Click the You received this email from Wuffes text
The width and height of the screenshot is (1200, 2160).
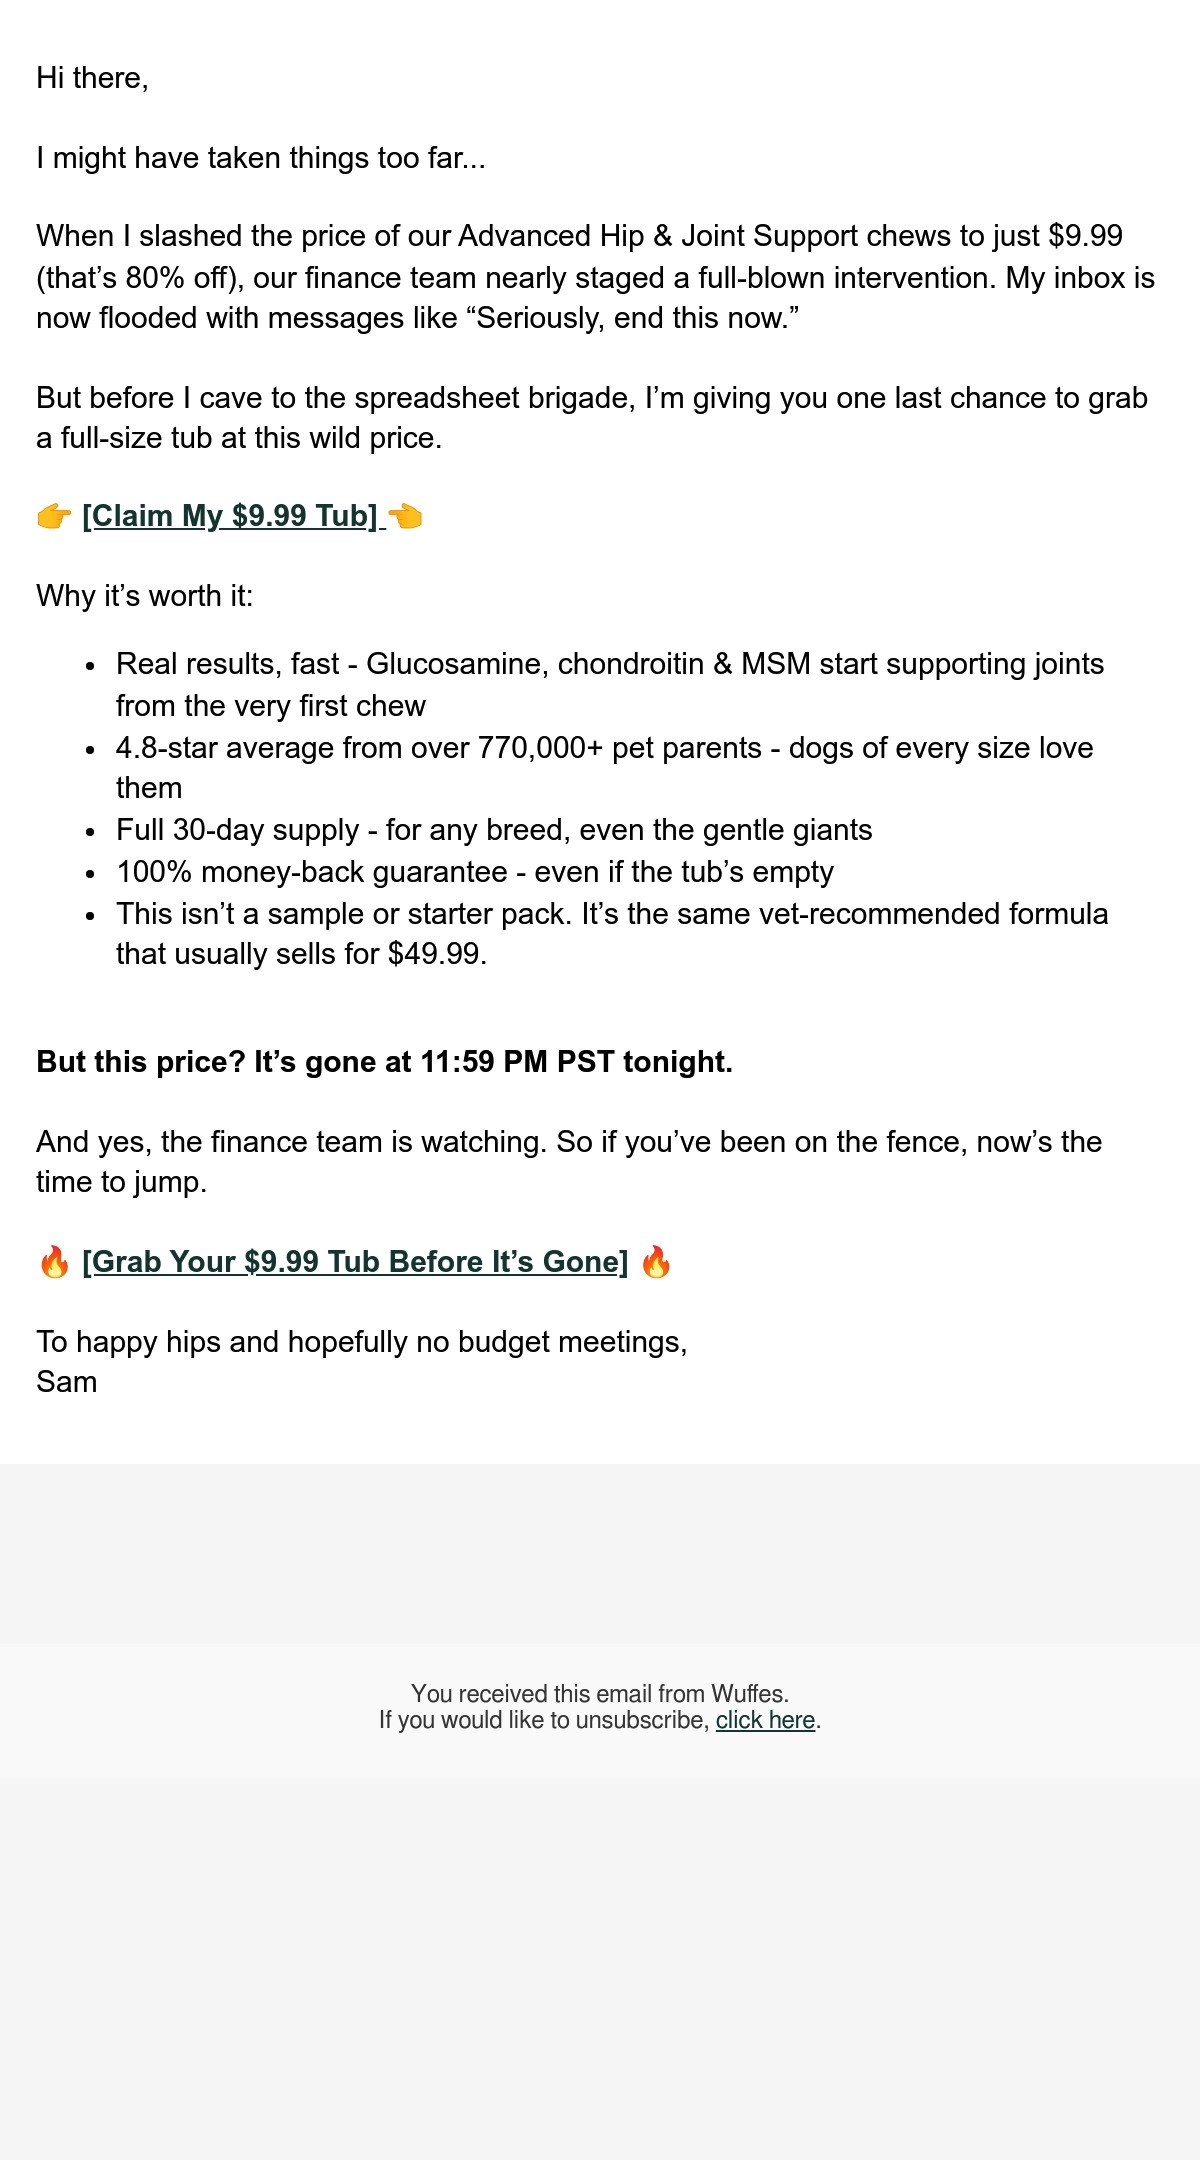coord(600,1694)
